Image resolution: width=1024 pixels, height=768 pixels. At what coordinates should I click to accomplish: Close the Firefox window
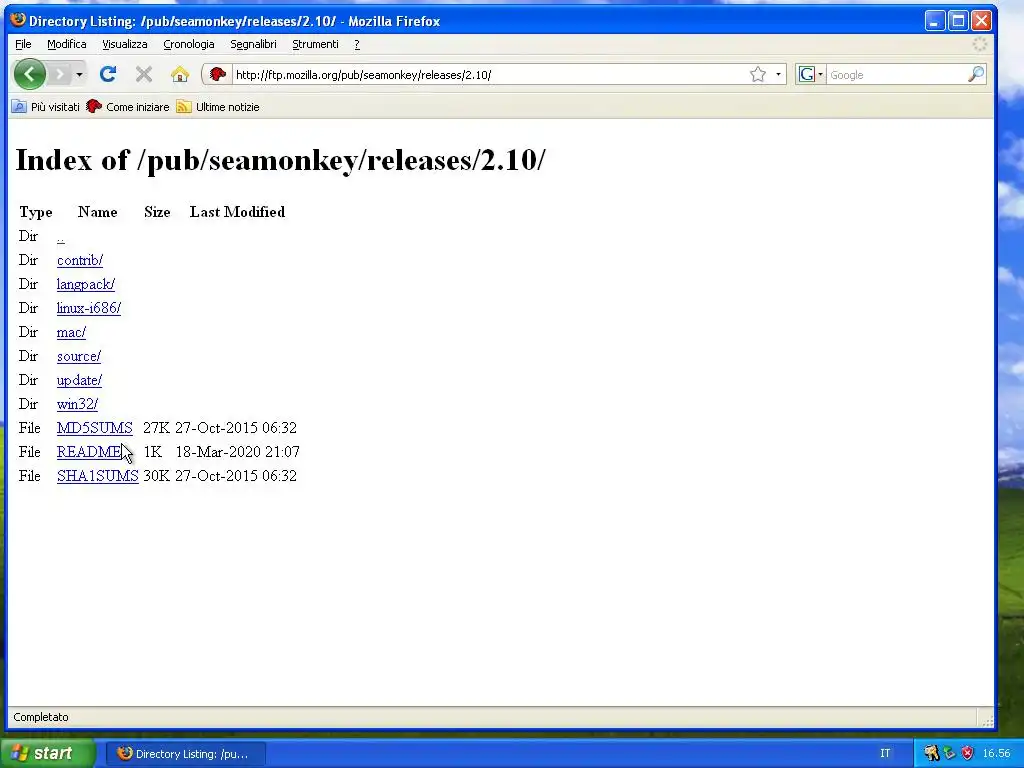pos(981,21)
